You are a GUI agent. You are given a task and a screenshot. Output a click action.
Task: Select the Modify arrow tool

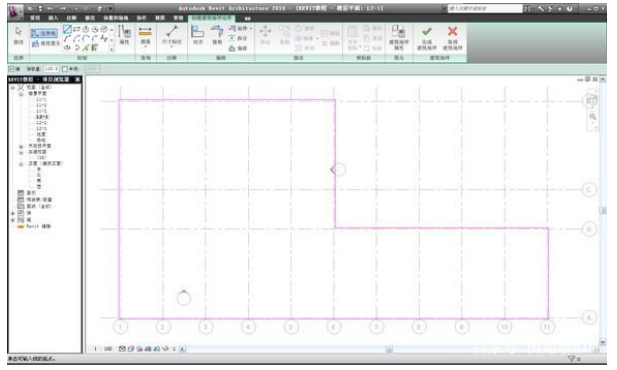coord(18,35)
